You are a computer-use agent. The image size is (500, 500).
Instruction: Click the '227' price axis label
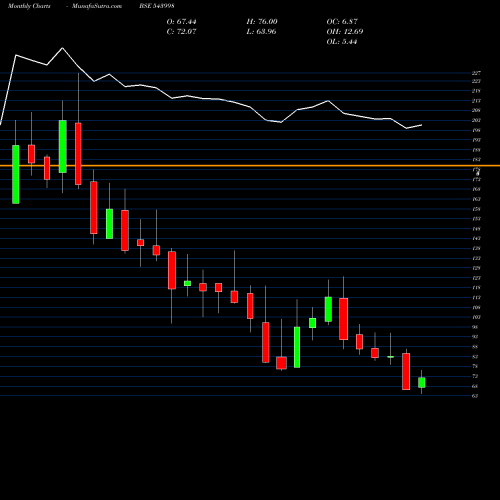(x=476, y=73)
